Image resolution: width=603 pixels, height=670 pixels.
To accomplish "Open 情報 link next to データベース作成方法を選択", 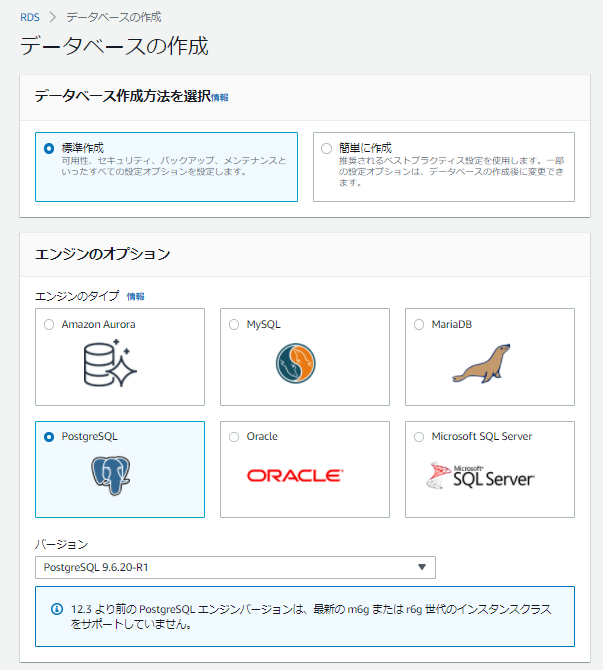I will 220,98.
